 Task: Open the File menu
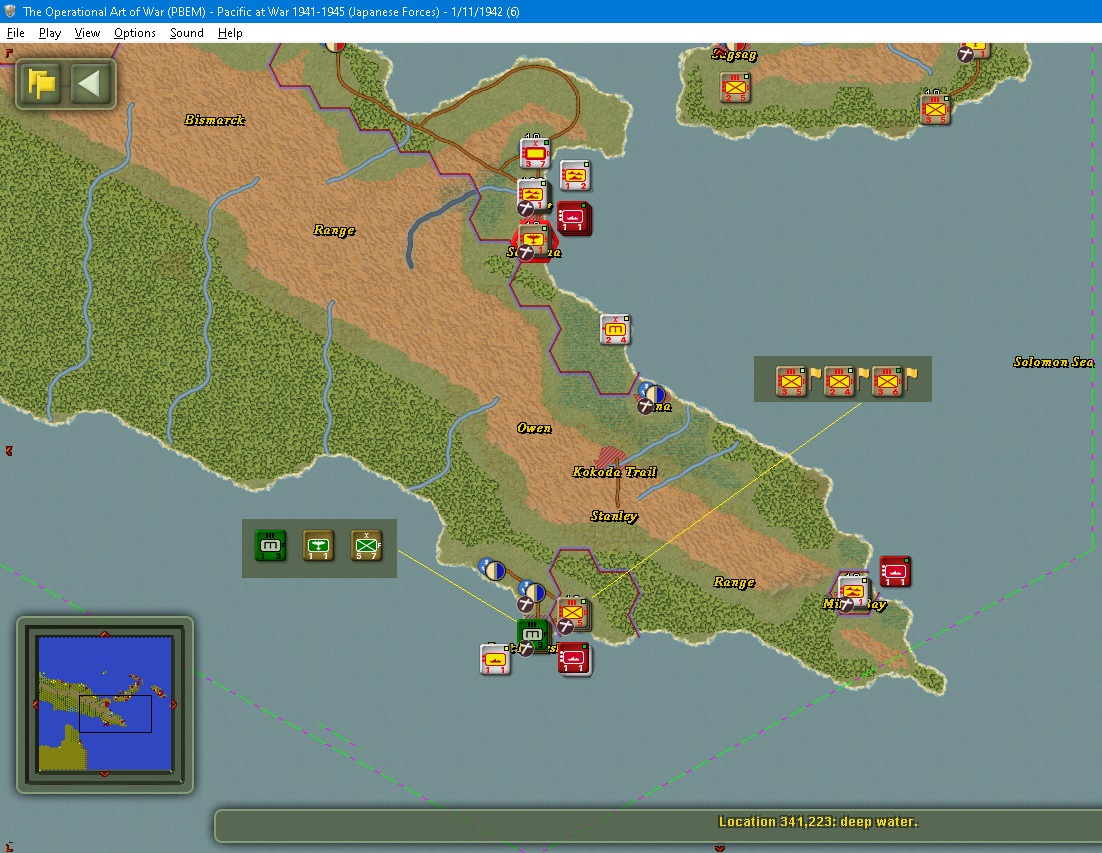tap(15, 33)
